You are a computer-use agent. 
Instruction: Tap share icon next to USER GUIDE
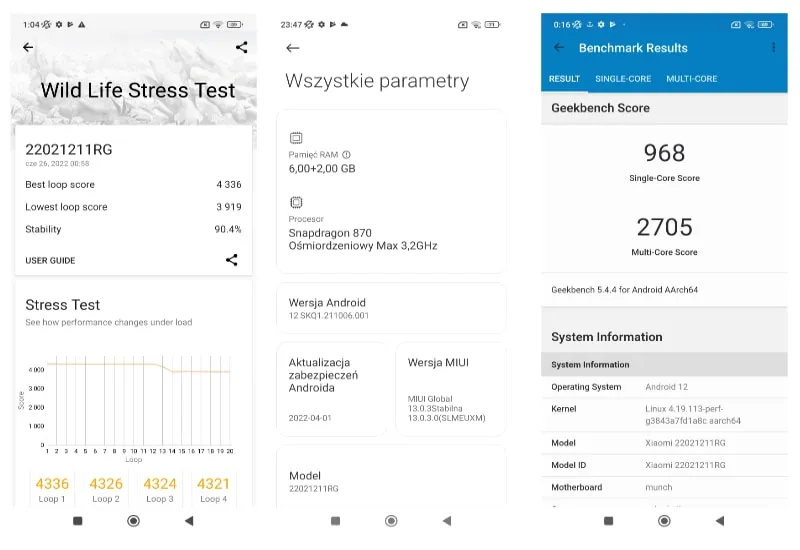231,260
